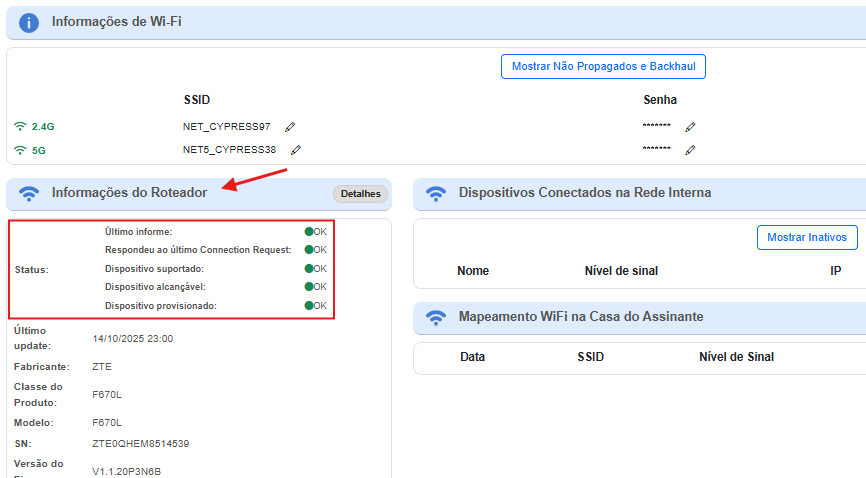The height and width of the screenshot is (478, 866).
Task: Click the Nome column header
Action: (x=473, y=271)
